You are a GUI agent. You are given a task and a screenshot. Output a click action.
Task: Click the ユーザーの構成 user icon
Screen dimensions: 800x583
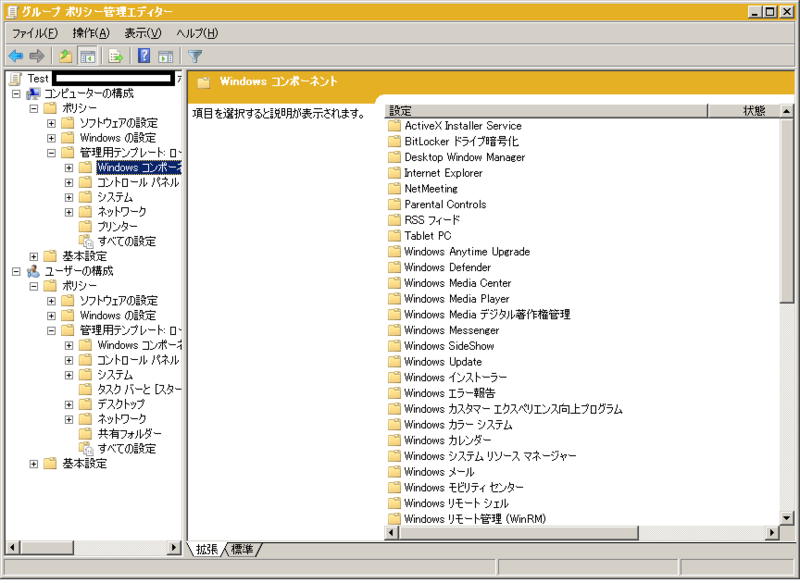click(33, 271)
